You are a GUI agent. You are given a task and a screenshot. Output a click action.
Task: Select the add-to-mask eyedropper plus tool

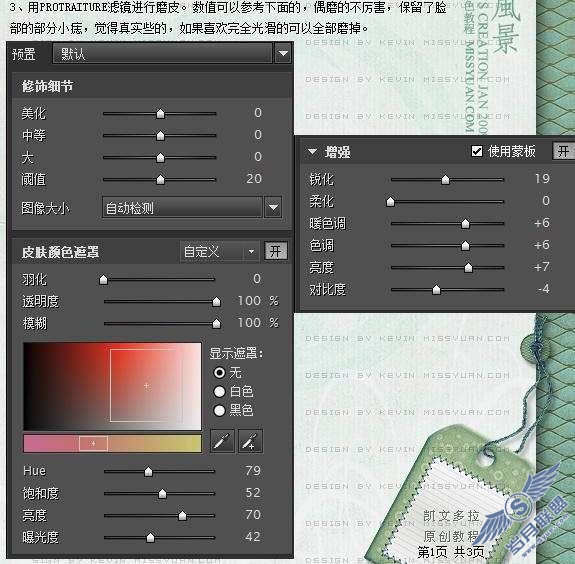pyautogui.click(x=250, y=441)
